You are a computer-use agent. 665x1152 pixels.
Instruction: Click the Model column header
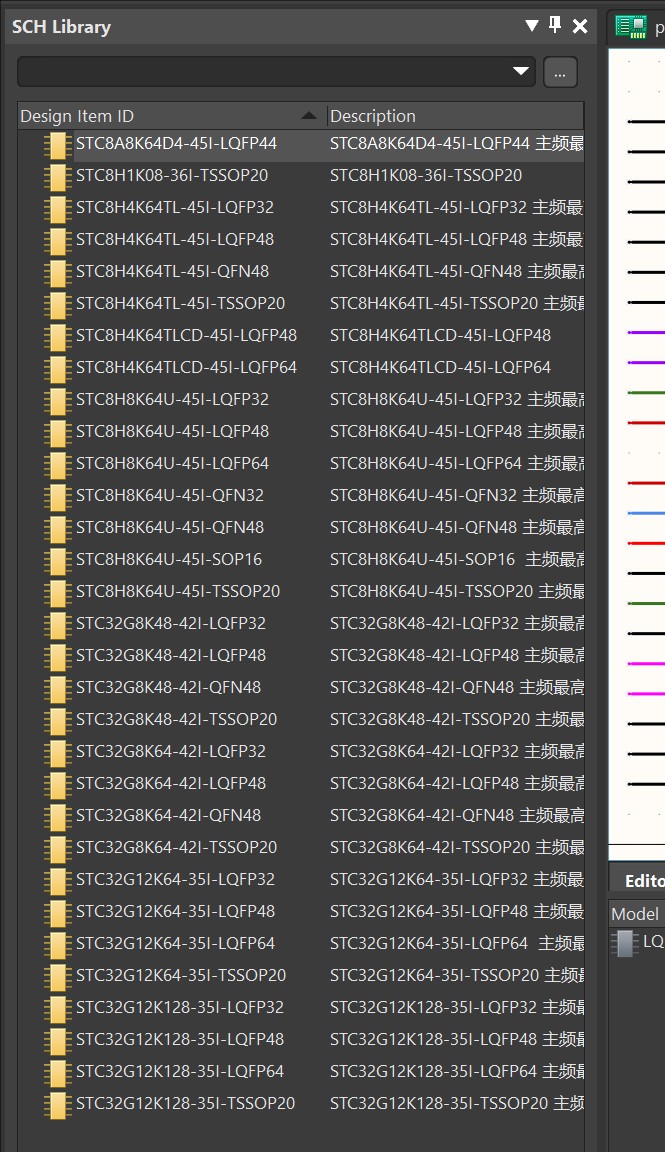(x=636, y=914)
